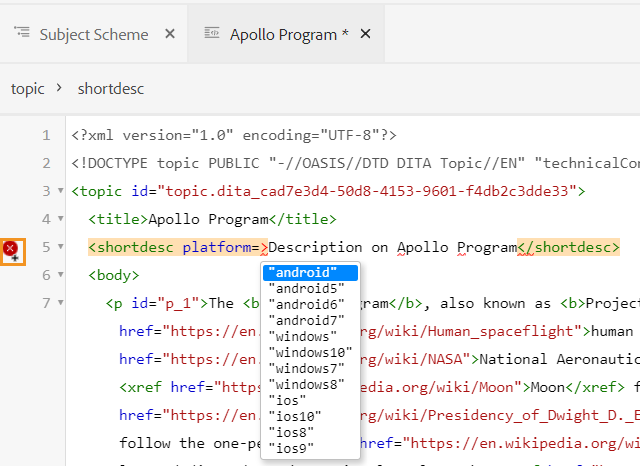Click the closing shortdesc tag
This screenshot has height=466, width=640.
(x=568, y=247)
